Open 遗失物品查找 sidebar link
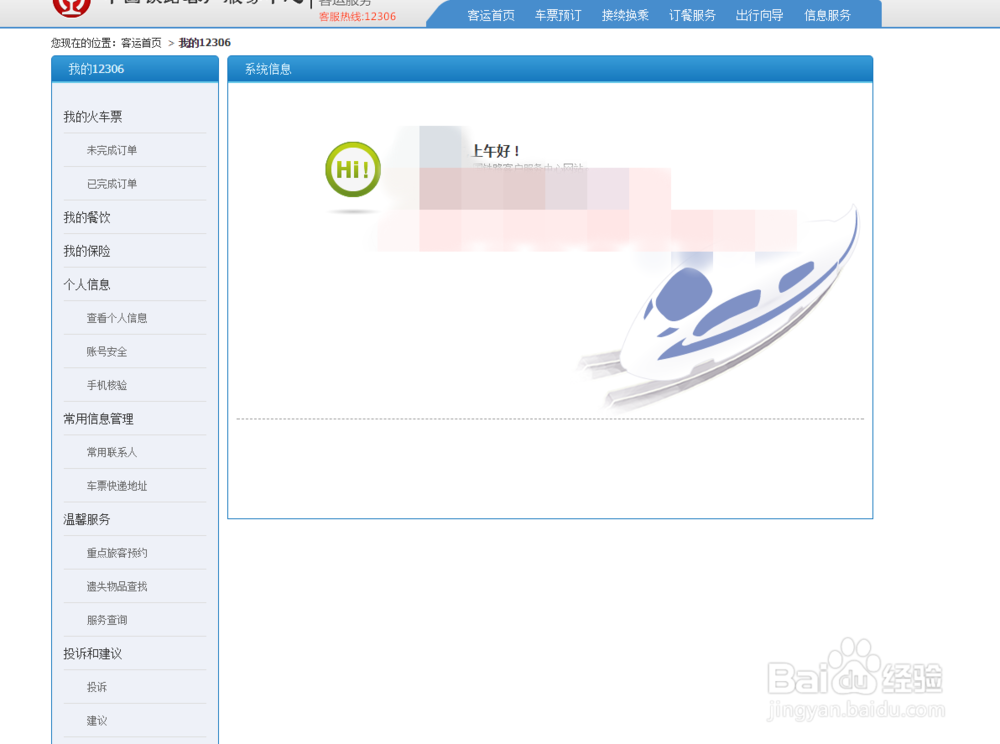Screen dimensions: 1000x744 pyautogui.click(x=117, y=587)
